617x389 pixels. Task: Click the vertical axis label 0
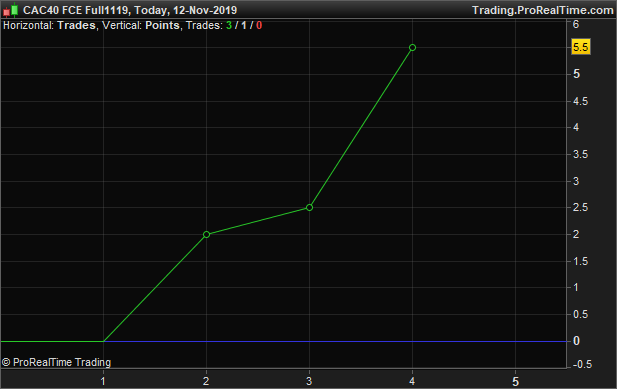(x=576, y=341)
